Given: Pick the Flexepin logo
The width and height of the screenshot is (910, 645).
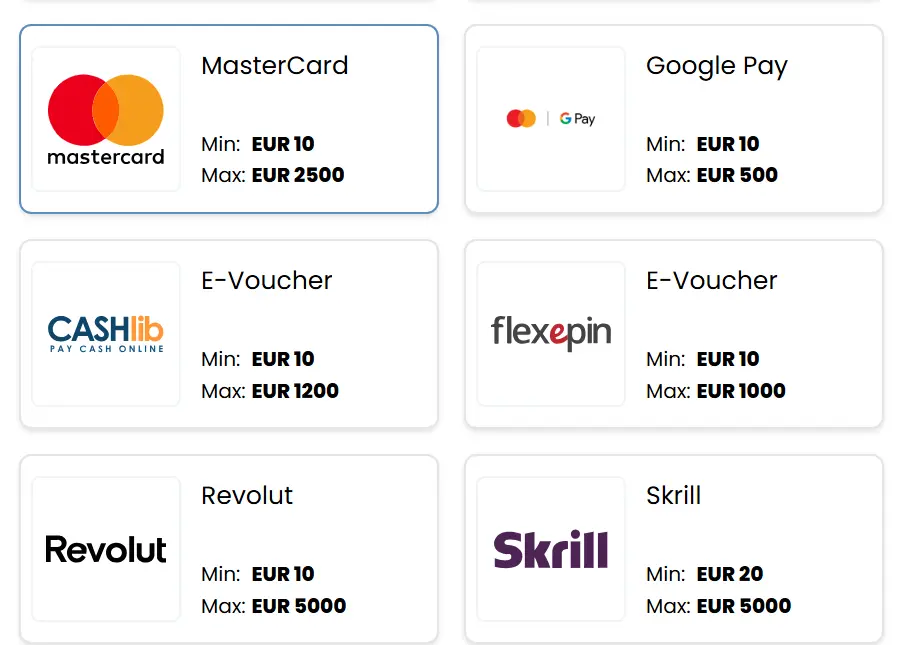Looking at the screenshot, I should pyautogui.click(x=551, y=334).
